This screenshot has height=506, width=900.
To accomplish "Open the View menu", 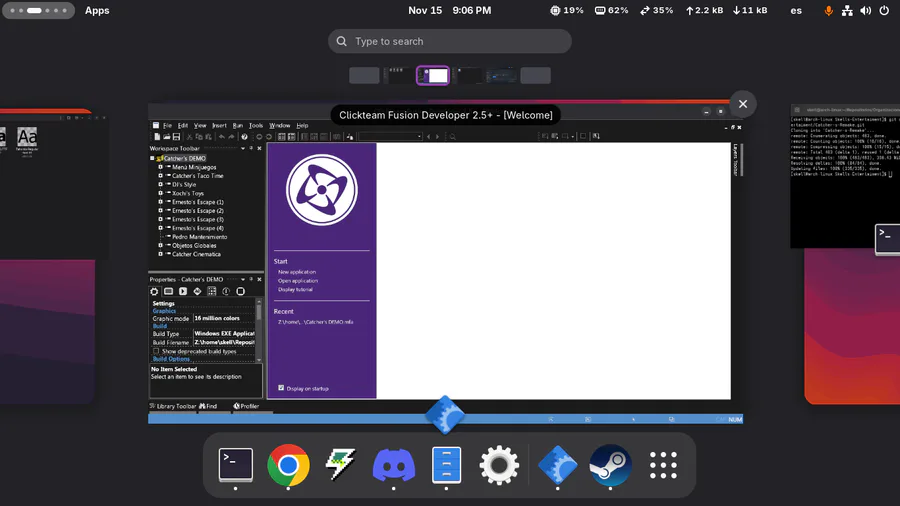I will click(x=200, y=126).
